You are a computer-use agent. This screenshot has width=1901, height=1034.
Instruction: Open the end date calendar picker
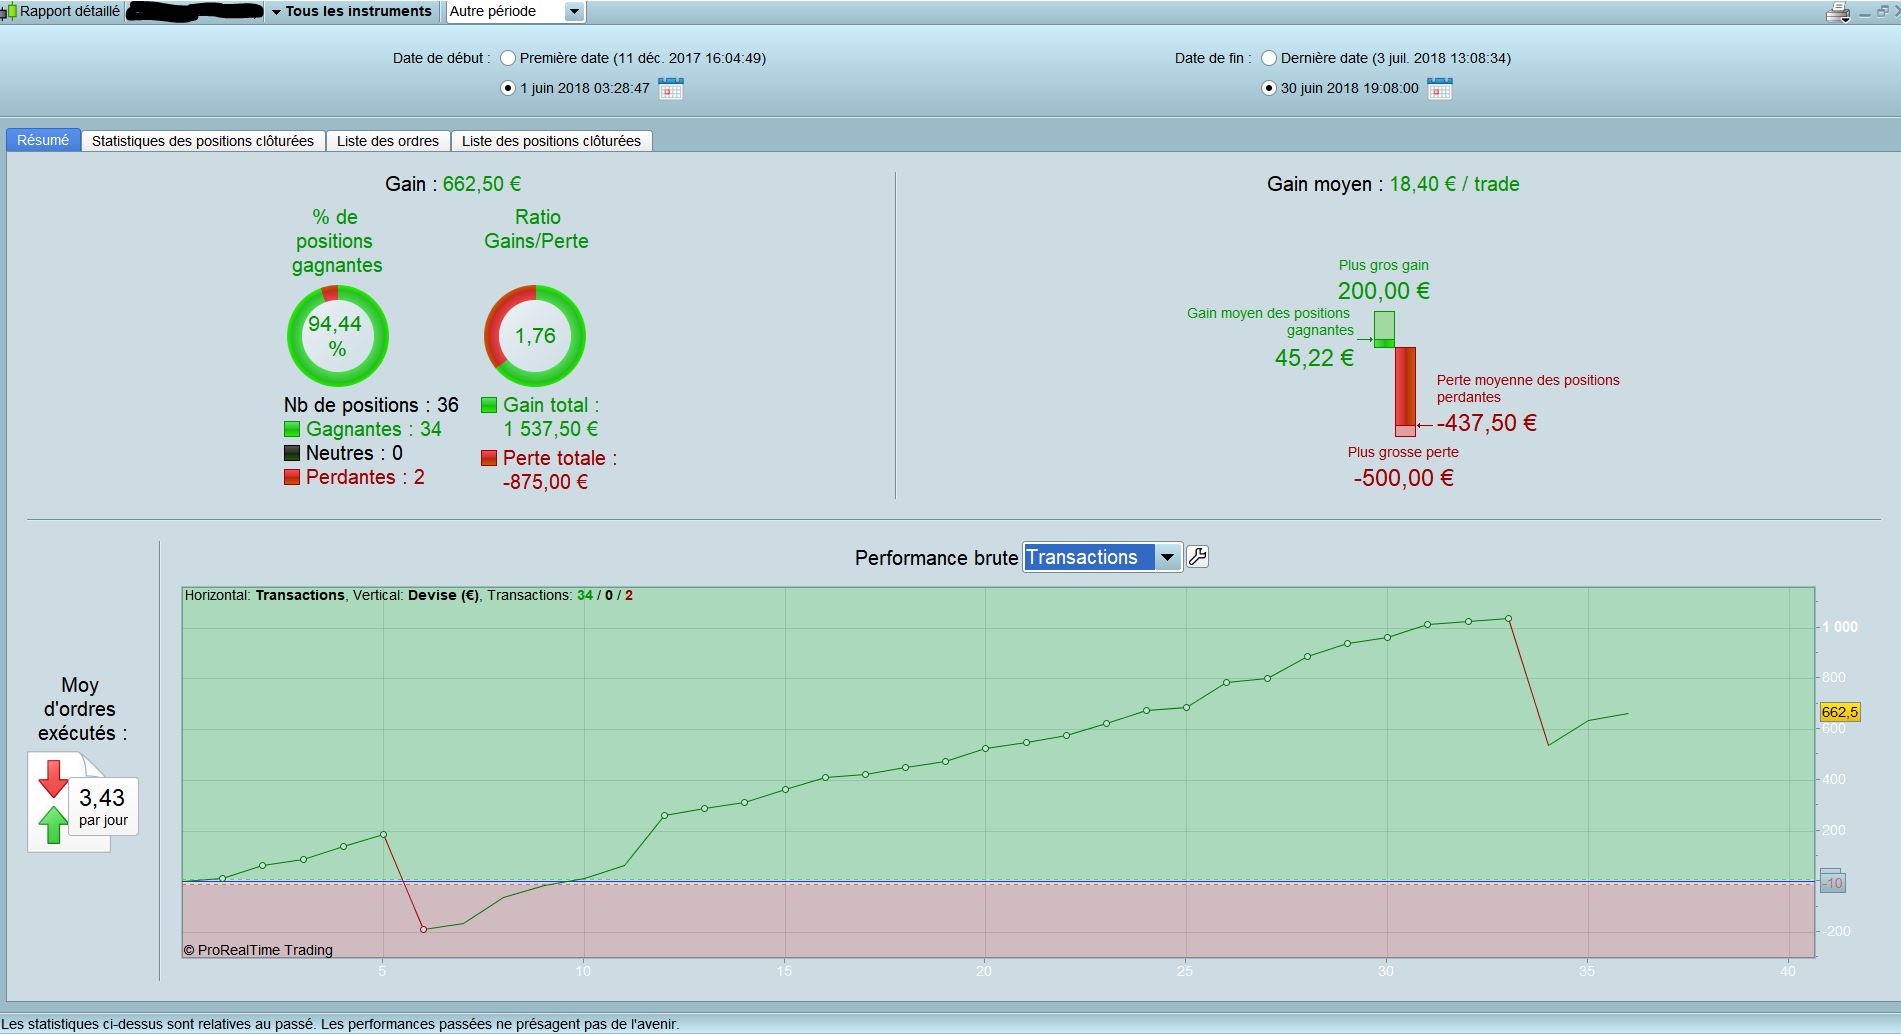coord(1440,88)
